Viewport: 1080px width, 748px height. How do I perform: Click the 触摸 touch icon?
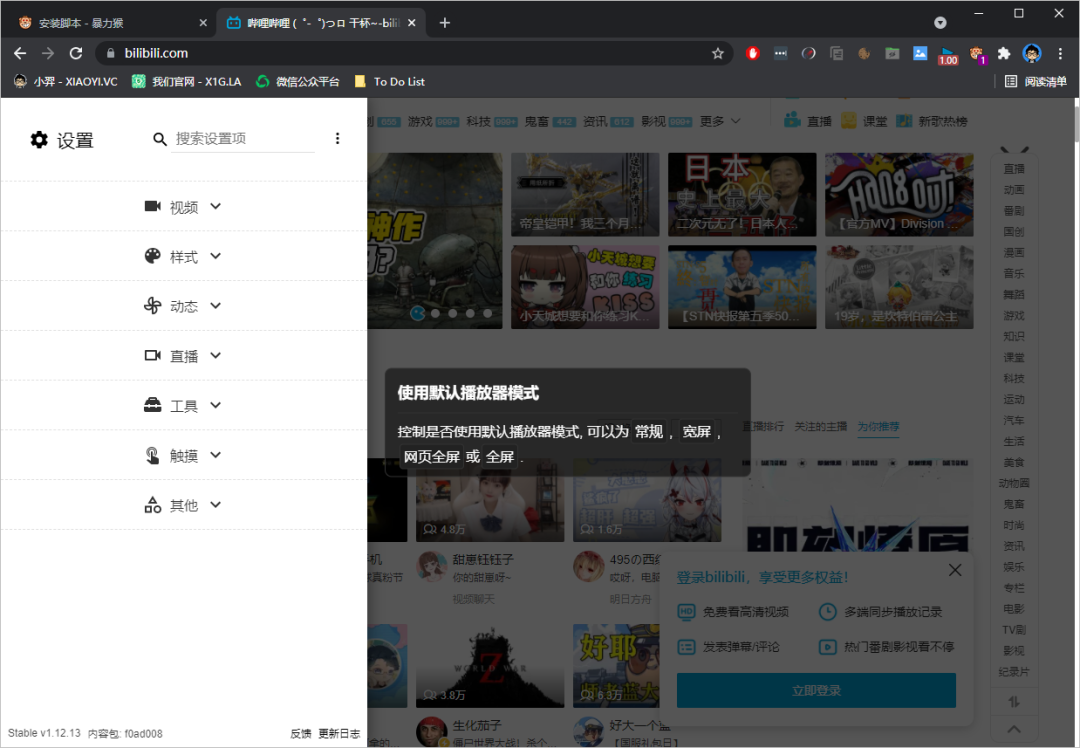[153, 455]
